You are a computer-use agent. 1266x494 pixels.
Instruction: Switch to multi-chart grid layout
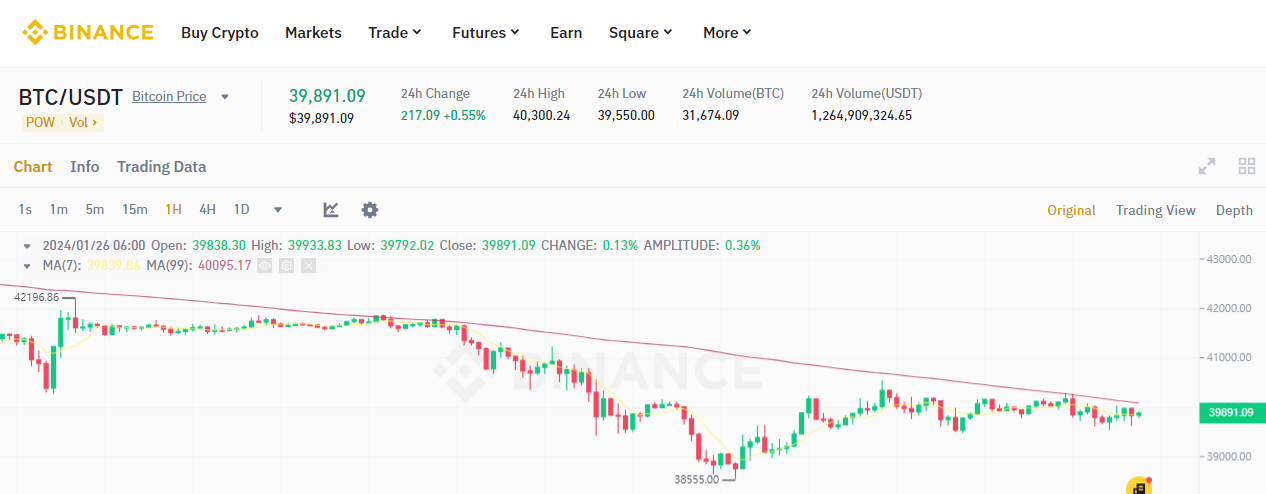tap(1247, 167)
